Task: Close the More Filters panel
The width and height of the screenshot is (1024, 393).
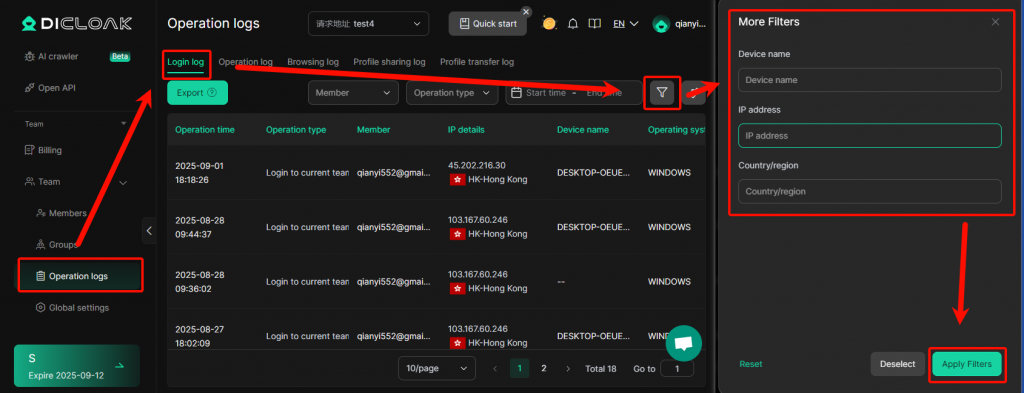Action: coord(995,22)
